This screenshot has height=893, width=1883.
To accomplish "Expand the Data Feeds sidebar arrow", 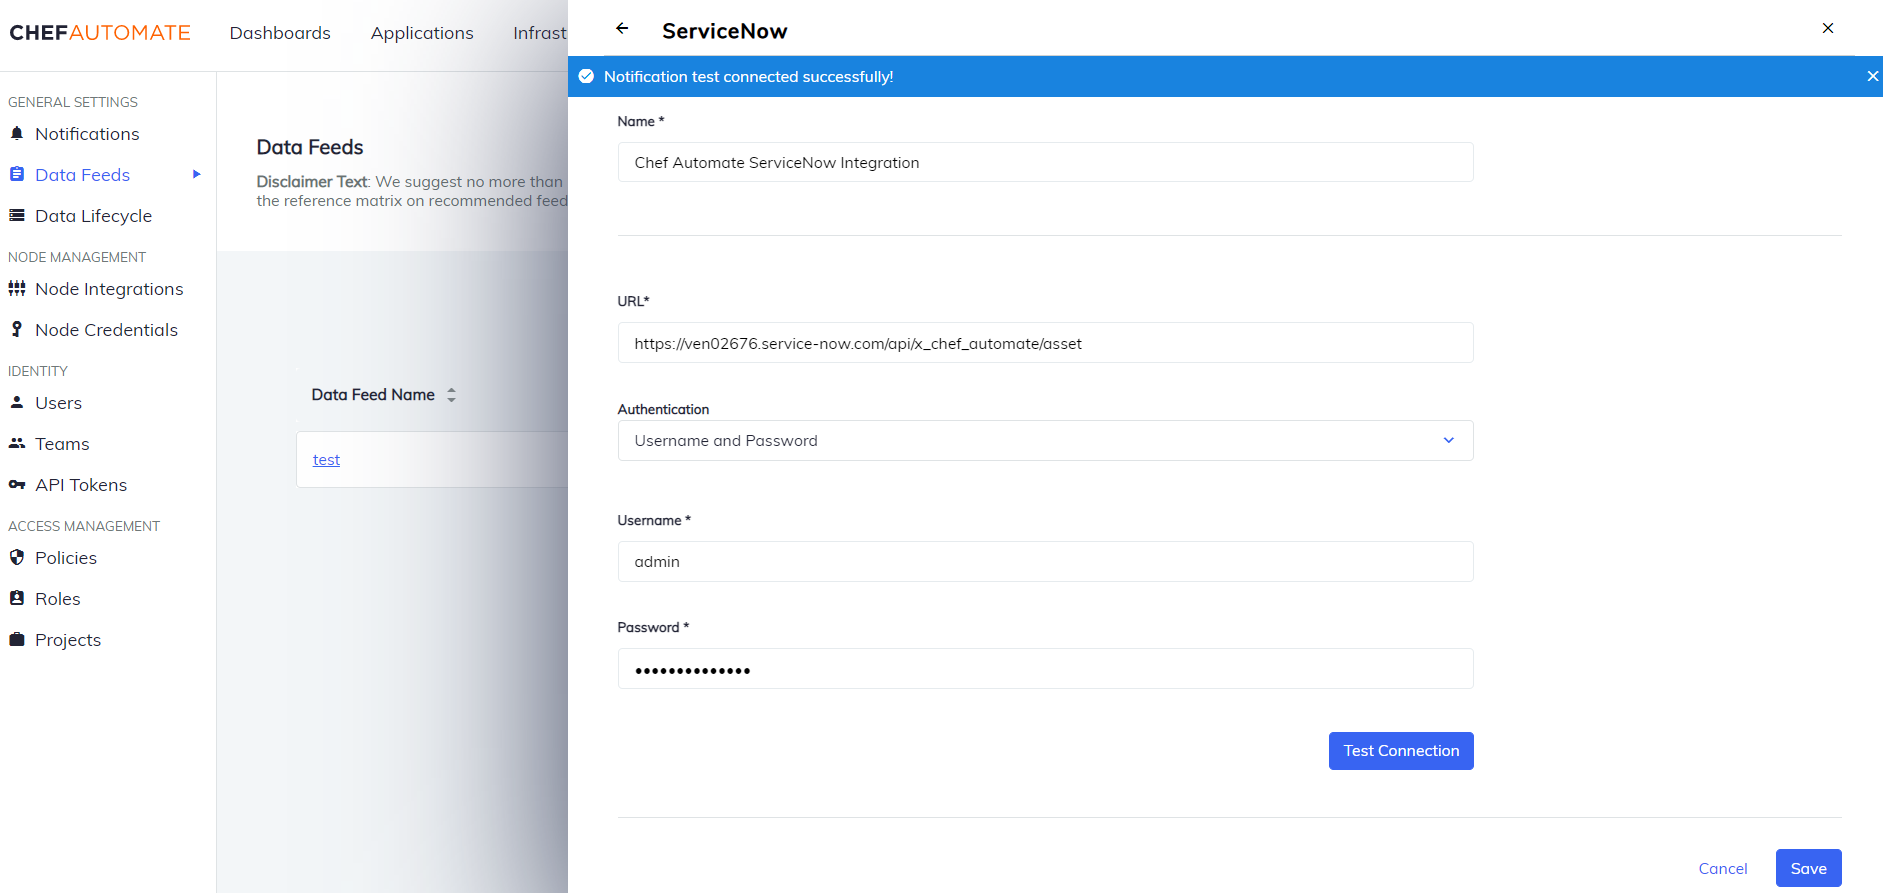I will [196, 174].
